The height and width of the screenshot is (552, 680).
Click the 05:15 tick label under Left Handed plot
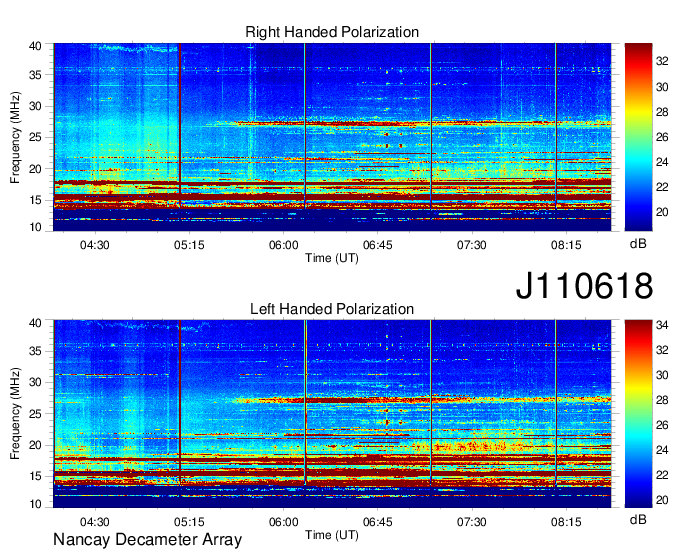click(189, 522)
